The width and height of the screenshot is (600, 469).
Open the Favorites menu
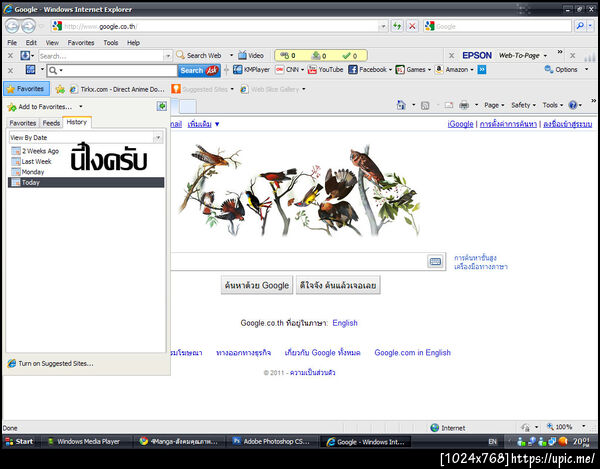click(x=81, y=42)
